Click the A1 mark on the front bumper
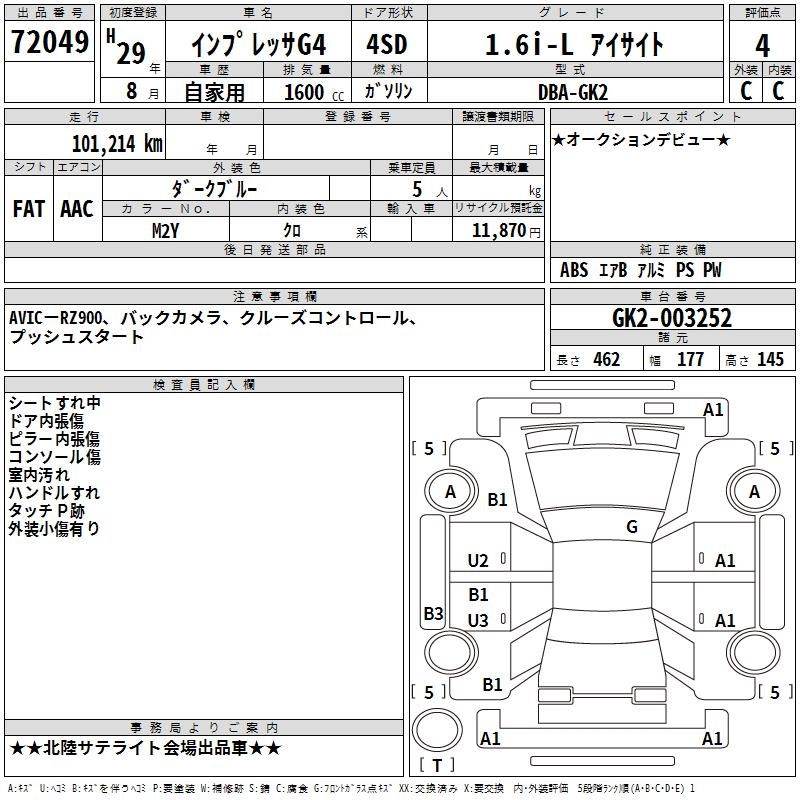This screenshot has width=800, height=800. [713, 409]
